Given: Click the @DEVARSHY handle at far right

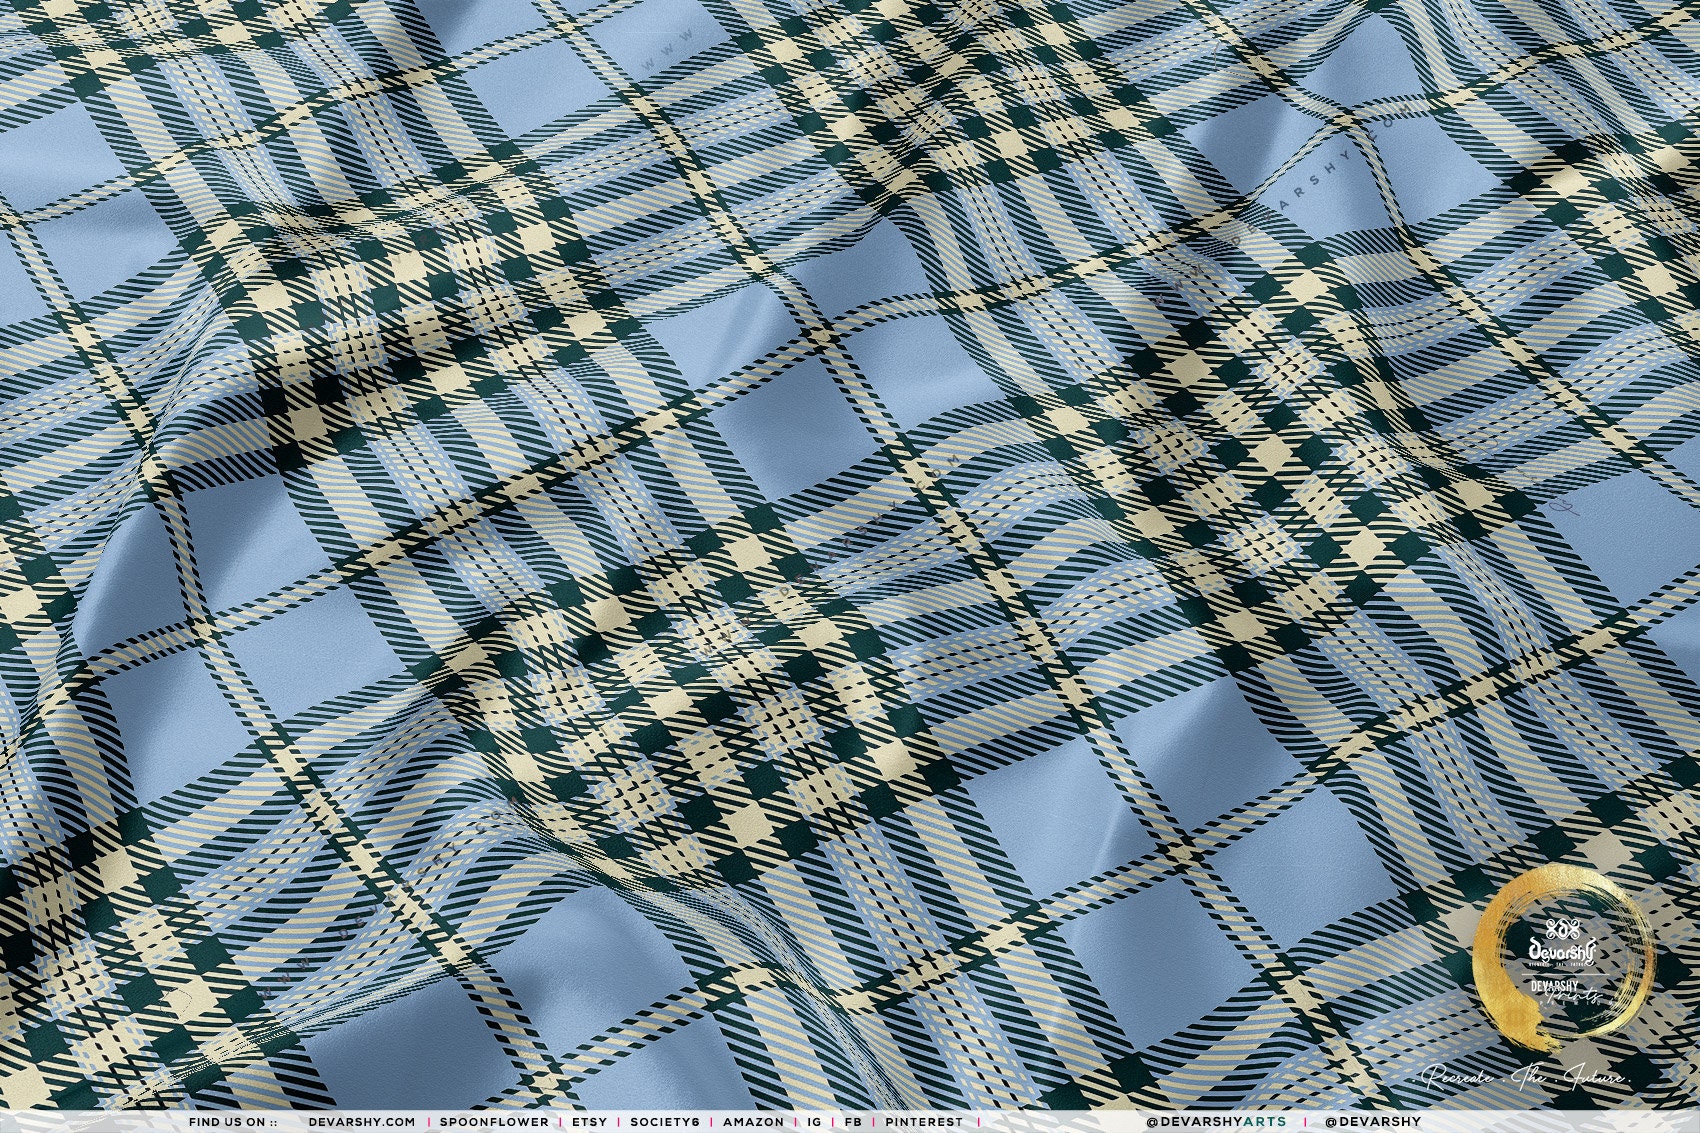Looking at the screenshot, I should tap(1372, 1122).
